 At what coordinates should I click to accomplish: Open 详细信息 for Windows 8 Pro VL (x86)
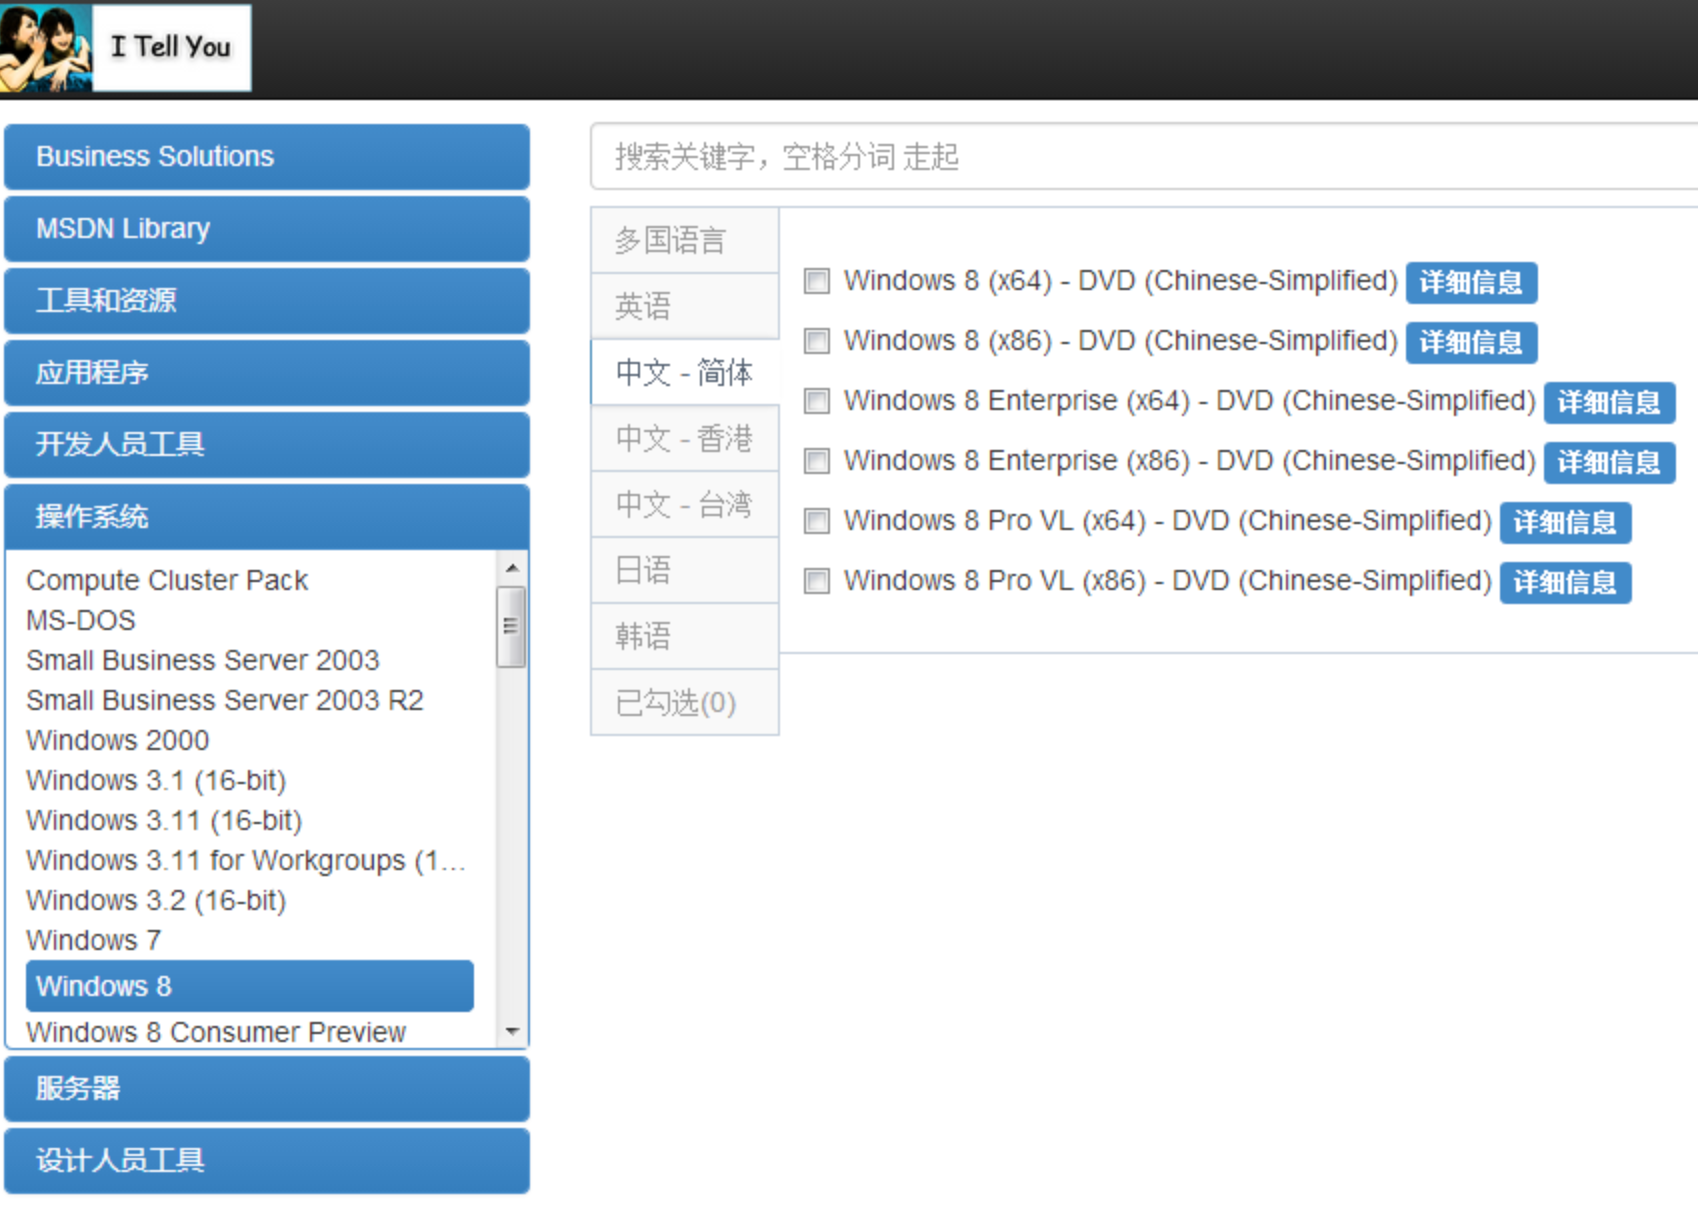(x=1565, y=582)
